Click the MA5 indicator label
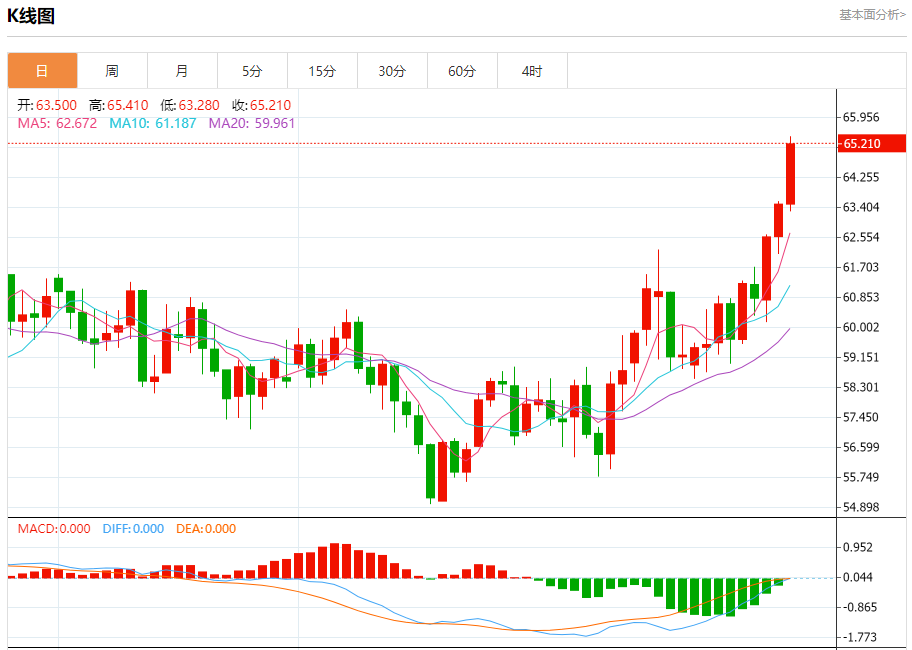 click(x=58, y=123)
